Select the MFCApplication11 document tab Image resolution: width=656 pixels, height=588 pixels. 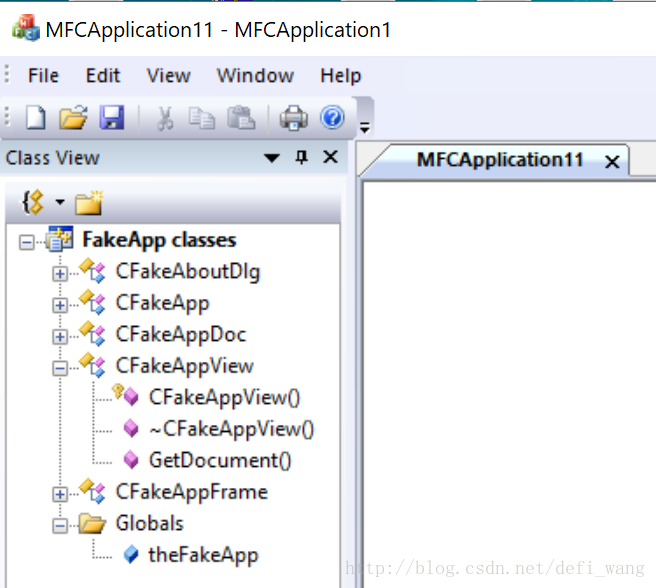click(x=500, y=160)
